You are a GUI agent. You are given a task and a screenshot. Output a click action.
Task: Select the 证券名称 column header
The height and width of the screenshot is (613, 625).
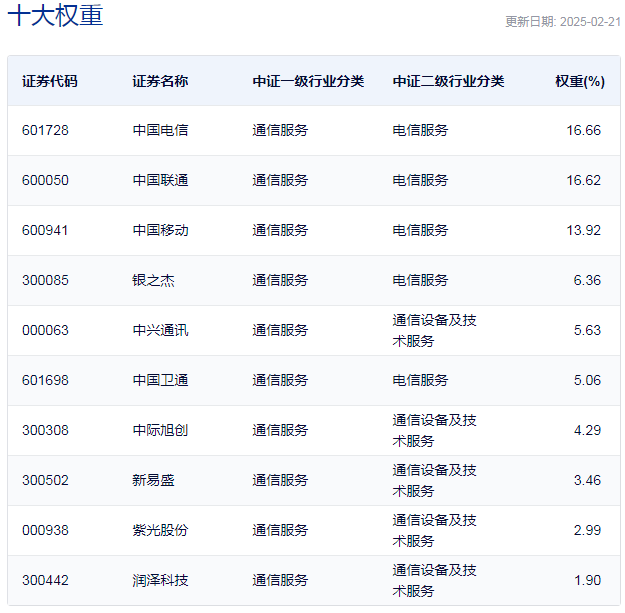point(160,81)
